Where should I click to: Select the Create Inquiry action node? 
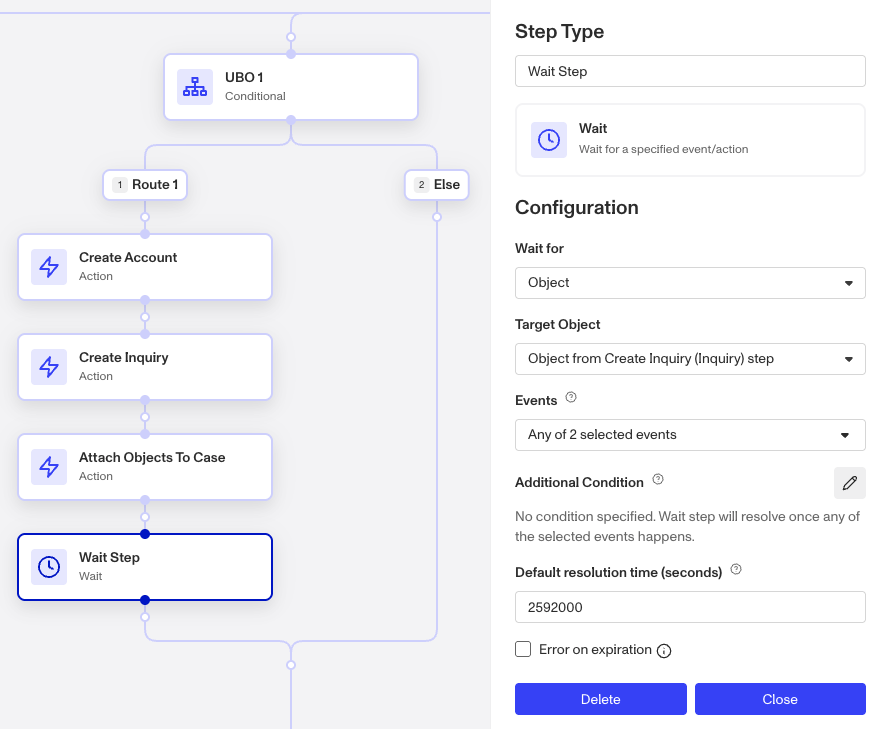click(x=145, y=367)
